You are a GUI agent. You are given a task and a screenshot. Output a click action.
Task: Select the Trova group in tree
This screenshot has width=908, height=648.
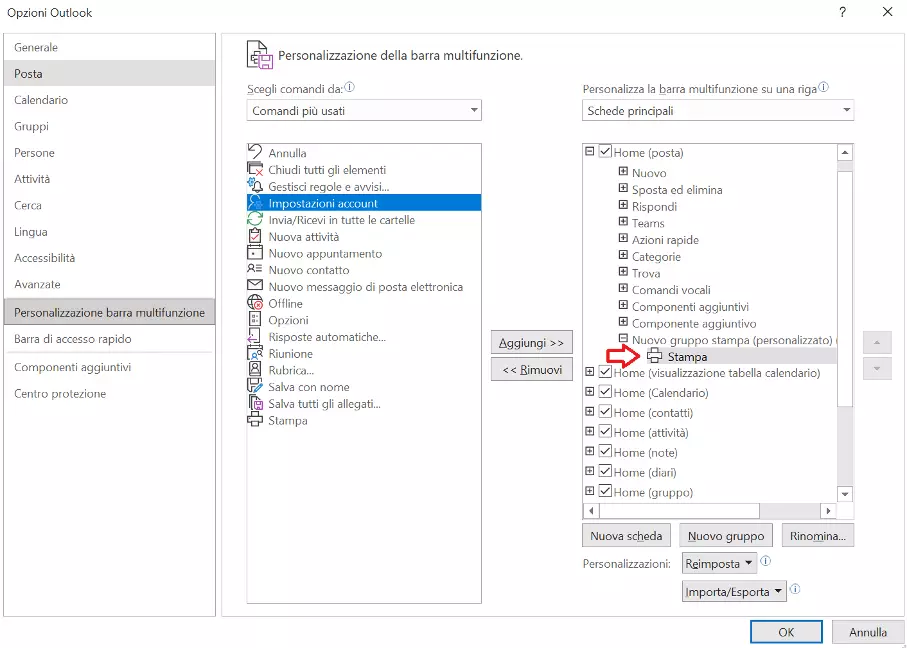(x=646, y=273)
